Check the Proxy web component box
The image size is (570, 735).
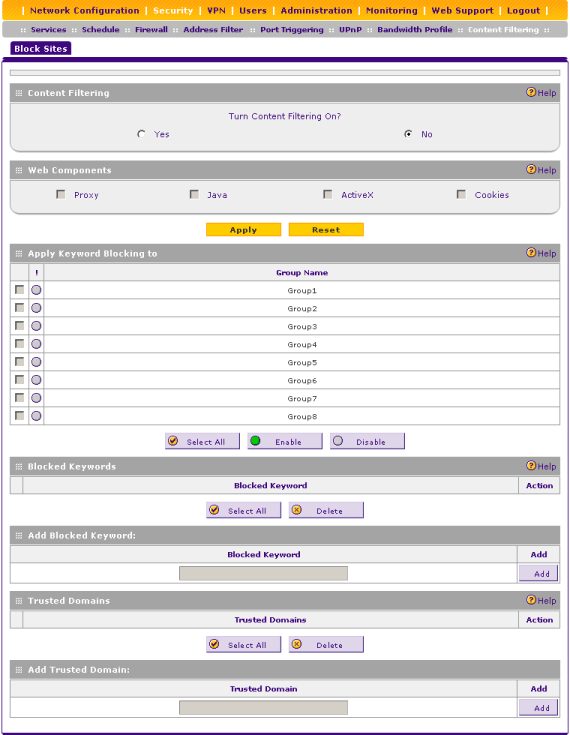click(x=60, y=194)
